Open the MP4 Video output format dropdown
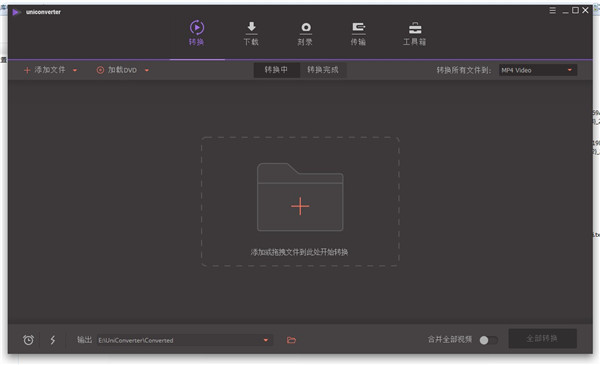 pos(538,70)
